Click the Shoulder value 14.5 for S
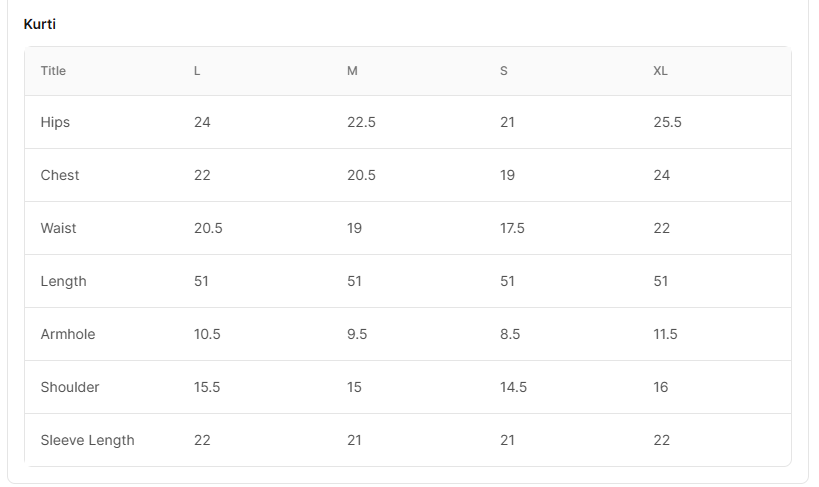819x487 pixels. tap(513, 387)
